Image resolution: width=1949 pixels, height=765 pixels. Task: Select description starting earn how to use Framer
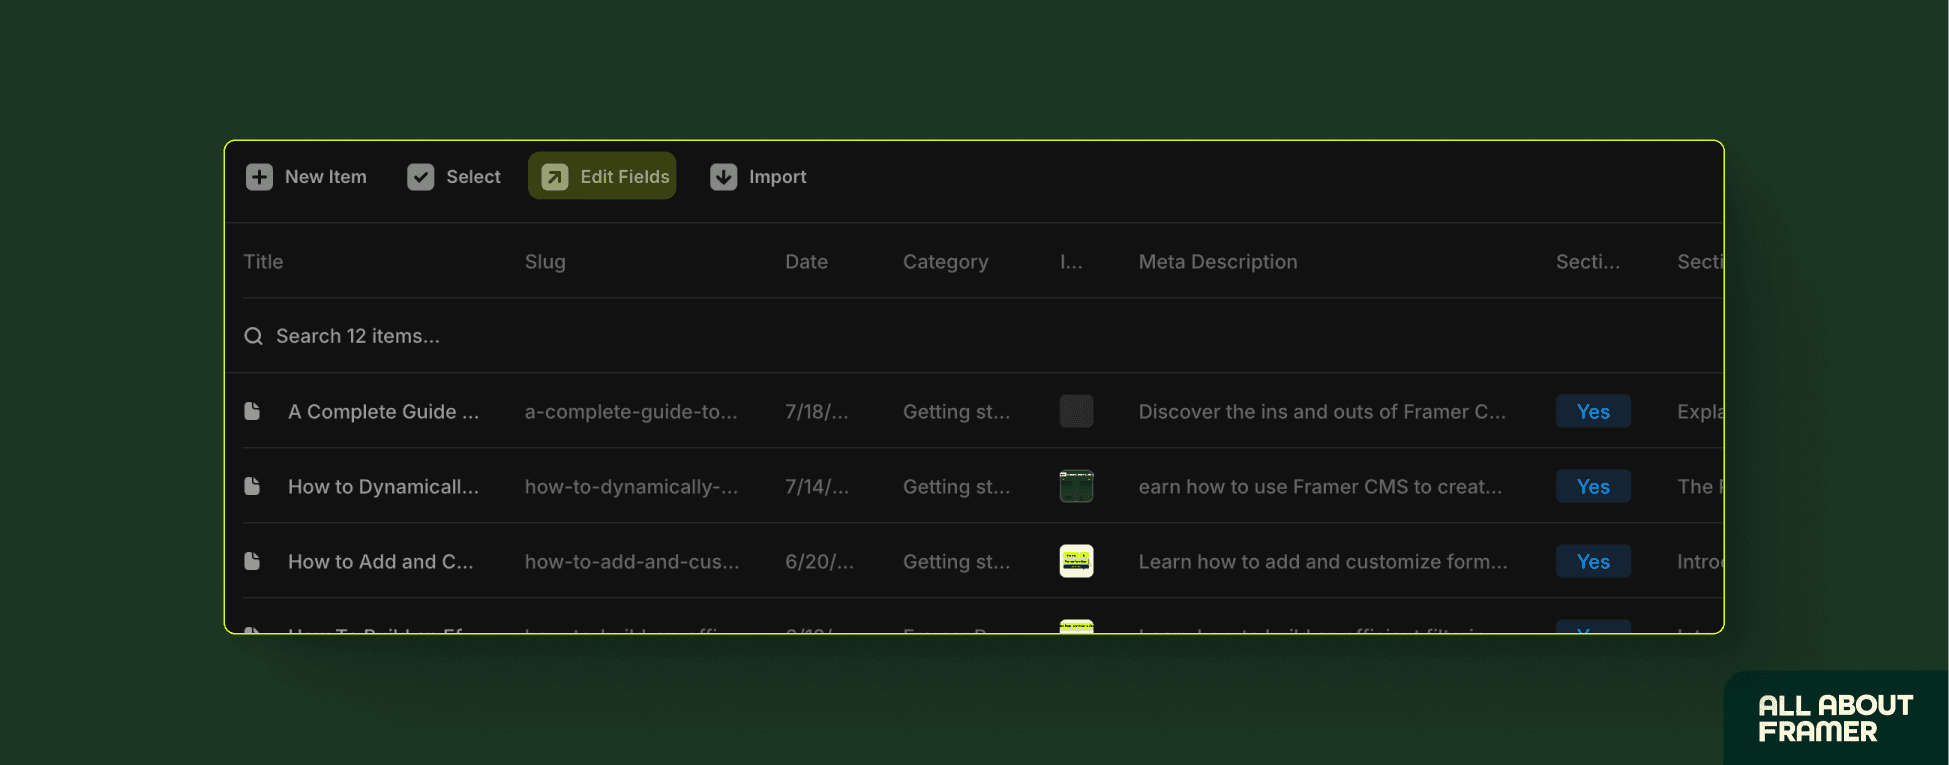point(1320,487)
